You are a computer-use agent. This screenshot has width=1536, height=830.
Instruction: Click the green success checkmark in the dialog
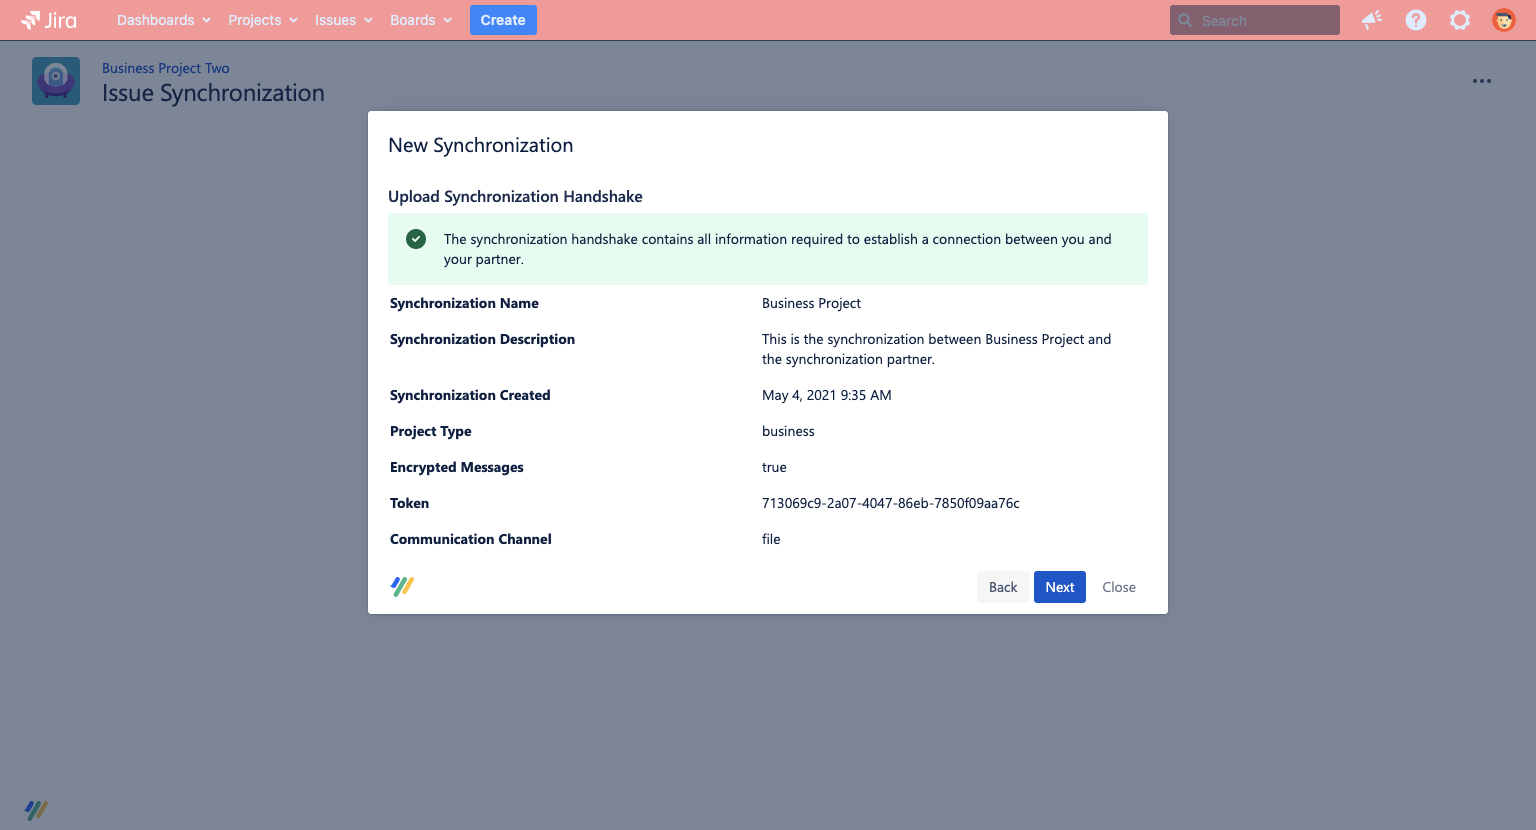click(416, 239)
